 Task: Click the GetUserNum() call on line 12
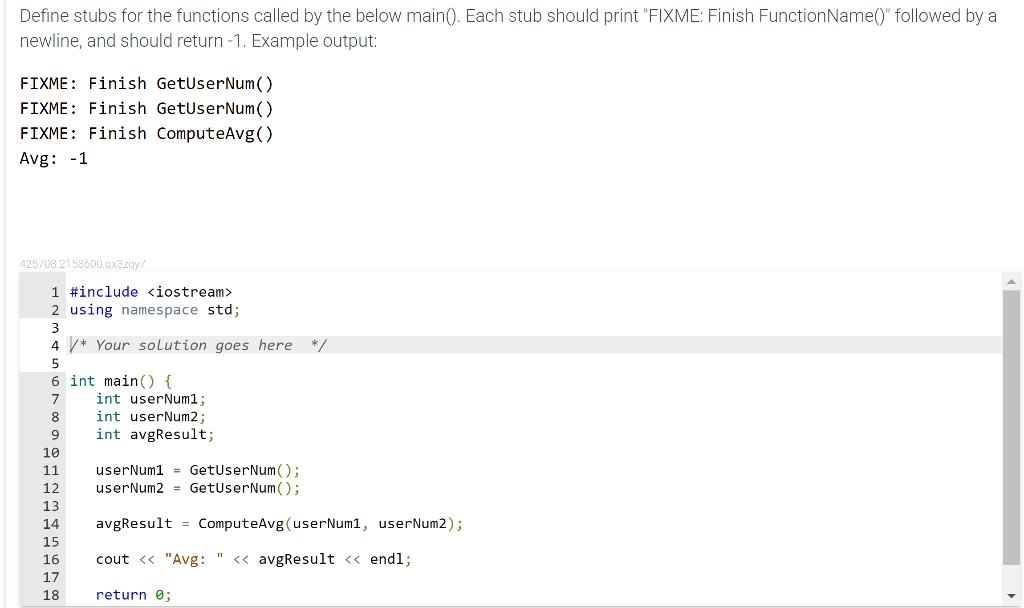click(238, 487)
